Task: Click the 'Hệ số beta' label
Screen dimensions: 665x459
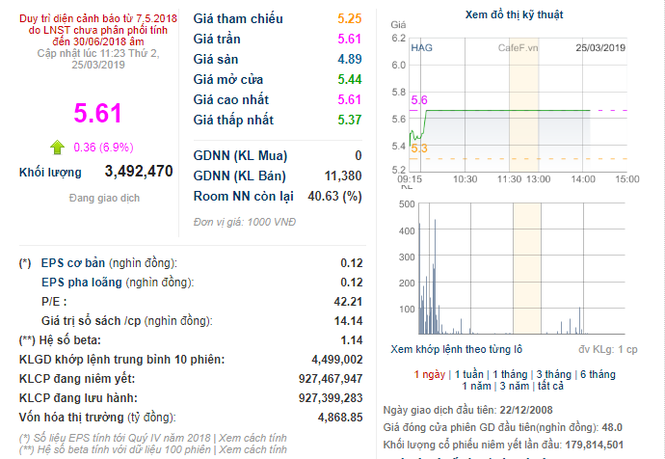Action: pos(70,340)
